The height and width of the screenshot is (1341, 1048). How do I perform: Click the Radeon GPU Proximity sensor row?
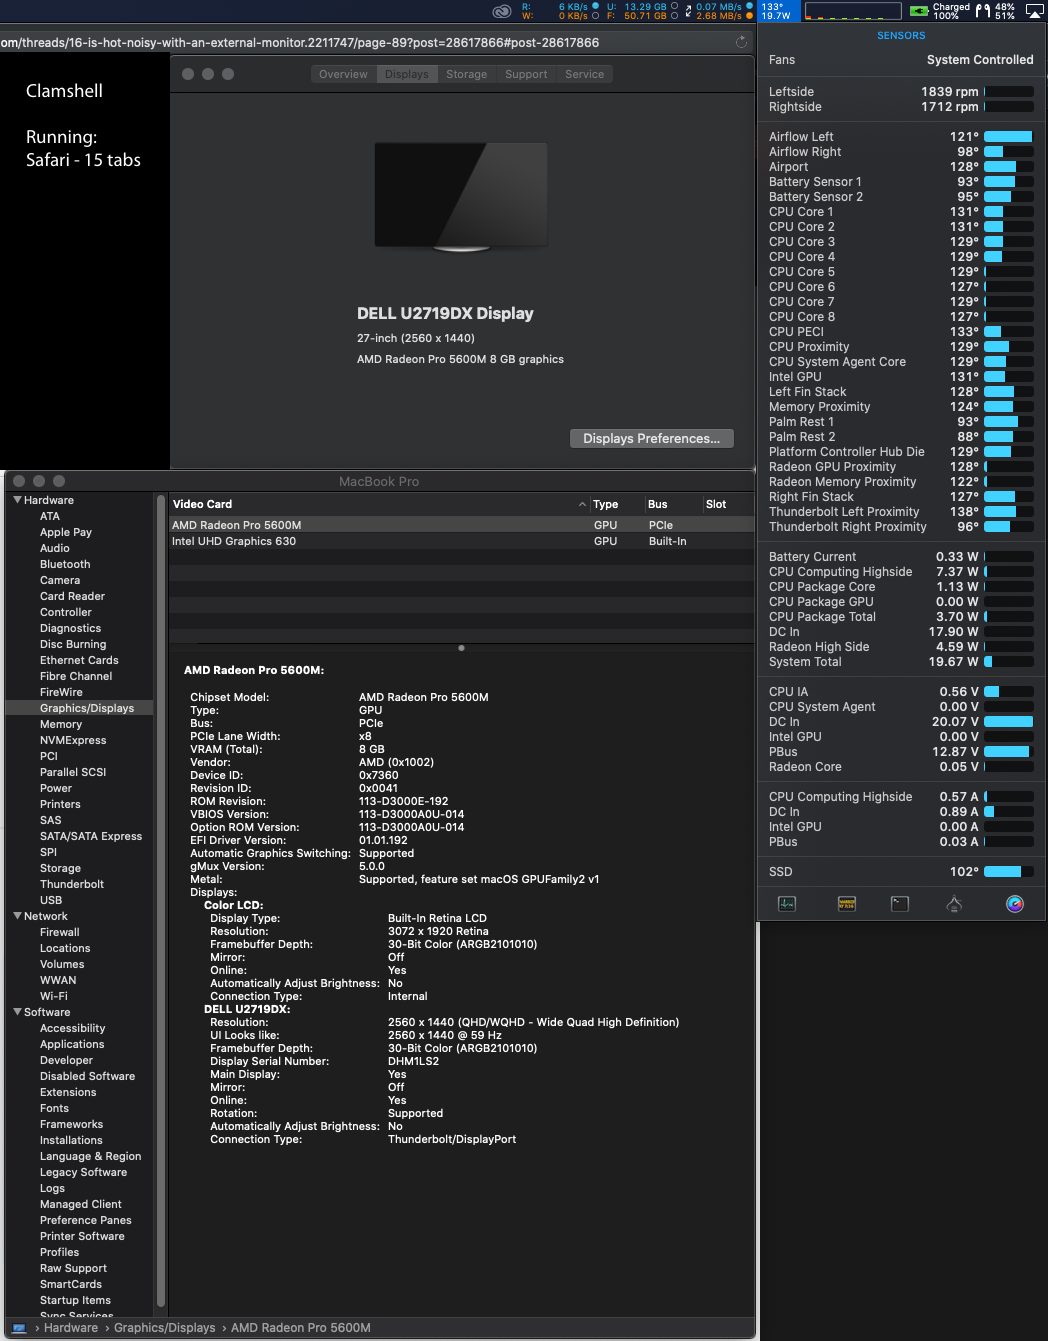click(x=901, y=466)
